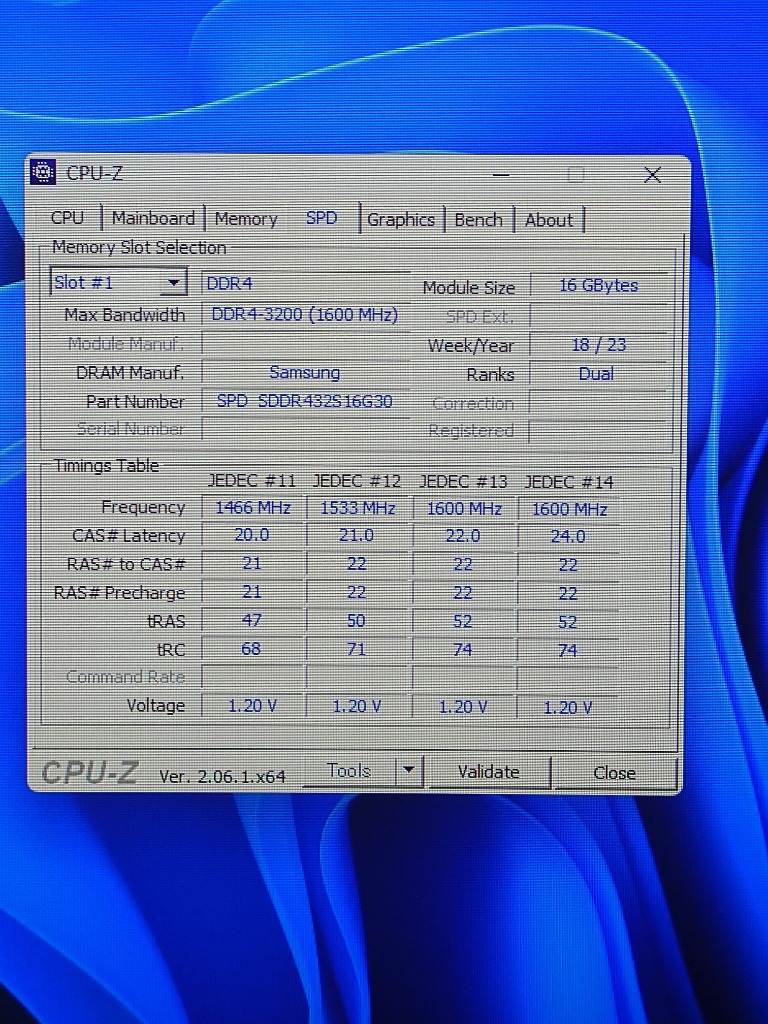Click the Samsung DRAM manufacturer value

click(305, 372)
